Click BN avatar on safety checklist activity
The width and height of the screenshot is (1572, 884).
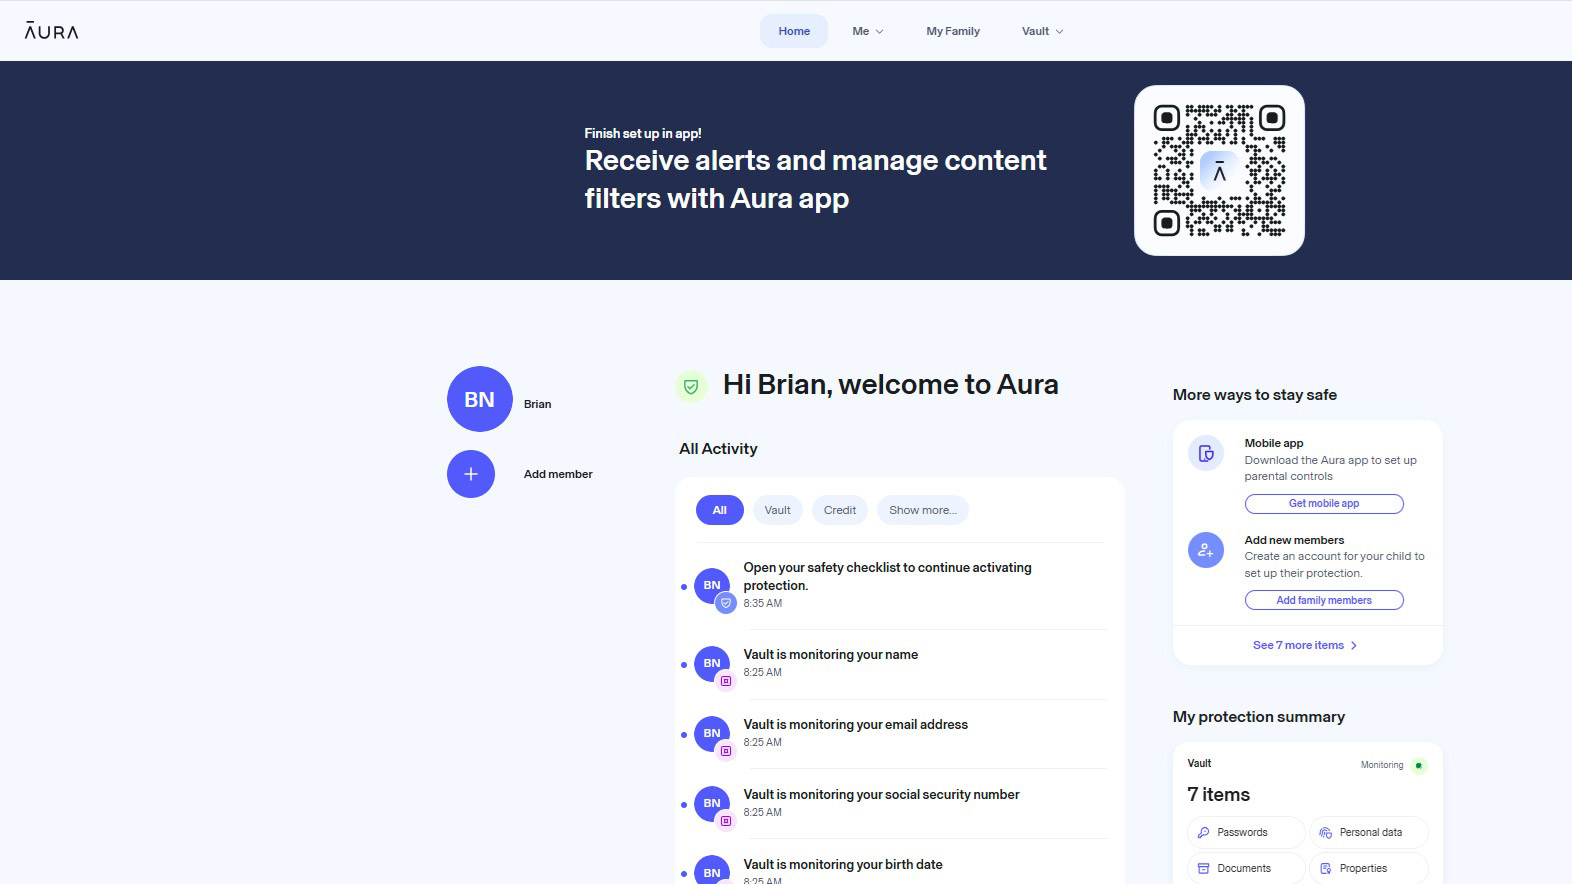712,585
